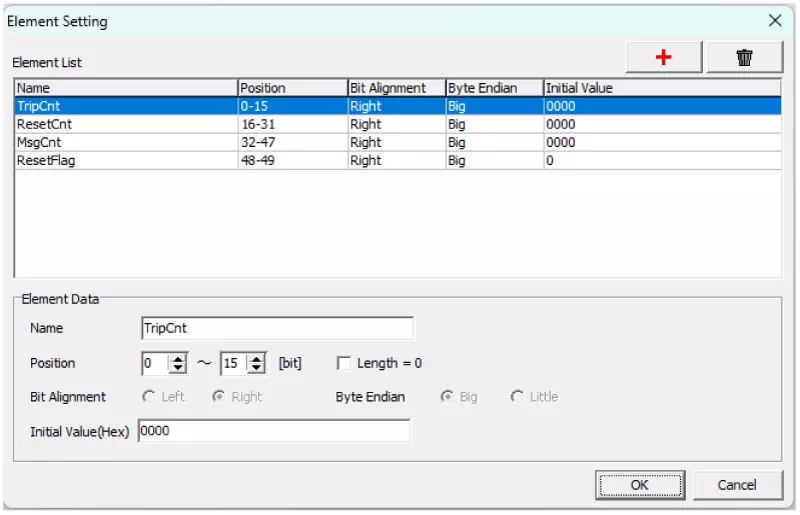
Task: Click TripCnt's initial value 0000 cell
Action: [x=662, y=106]
